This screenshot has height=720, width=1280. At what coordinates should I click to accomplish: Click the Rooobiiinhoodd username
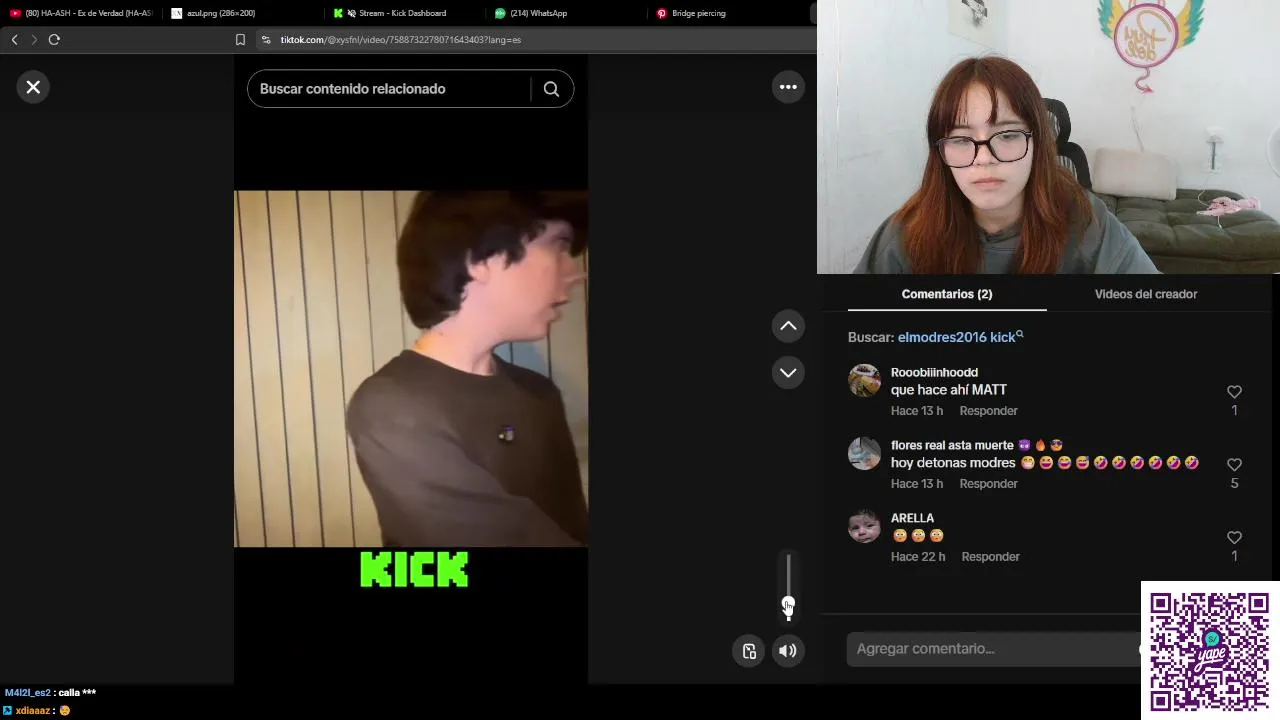[934, 372]
